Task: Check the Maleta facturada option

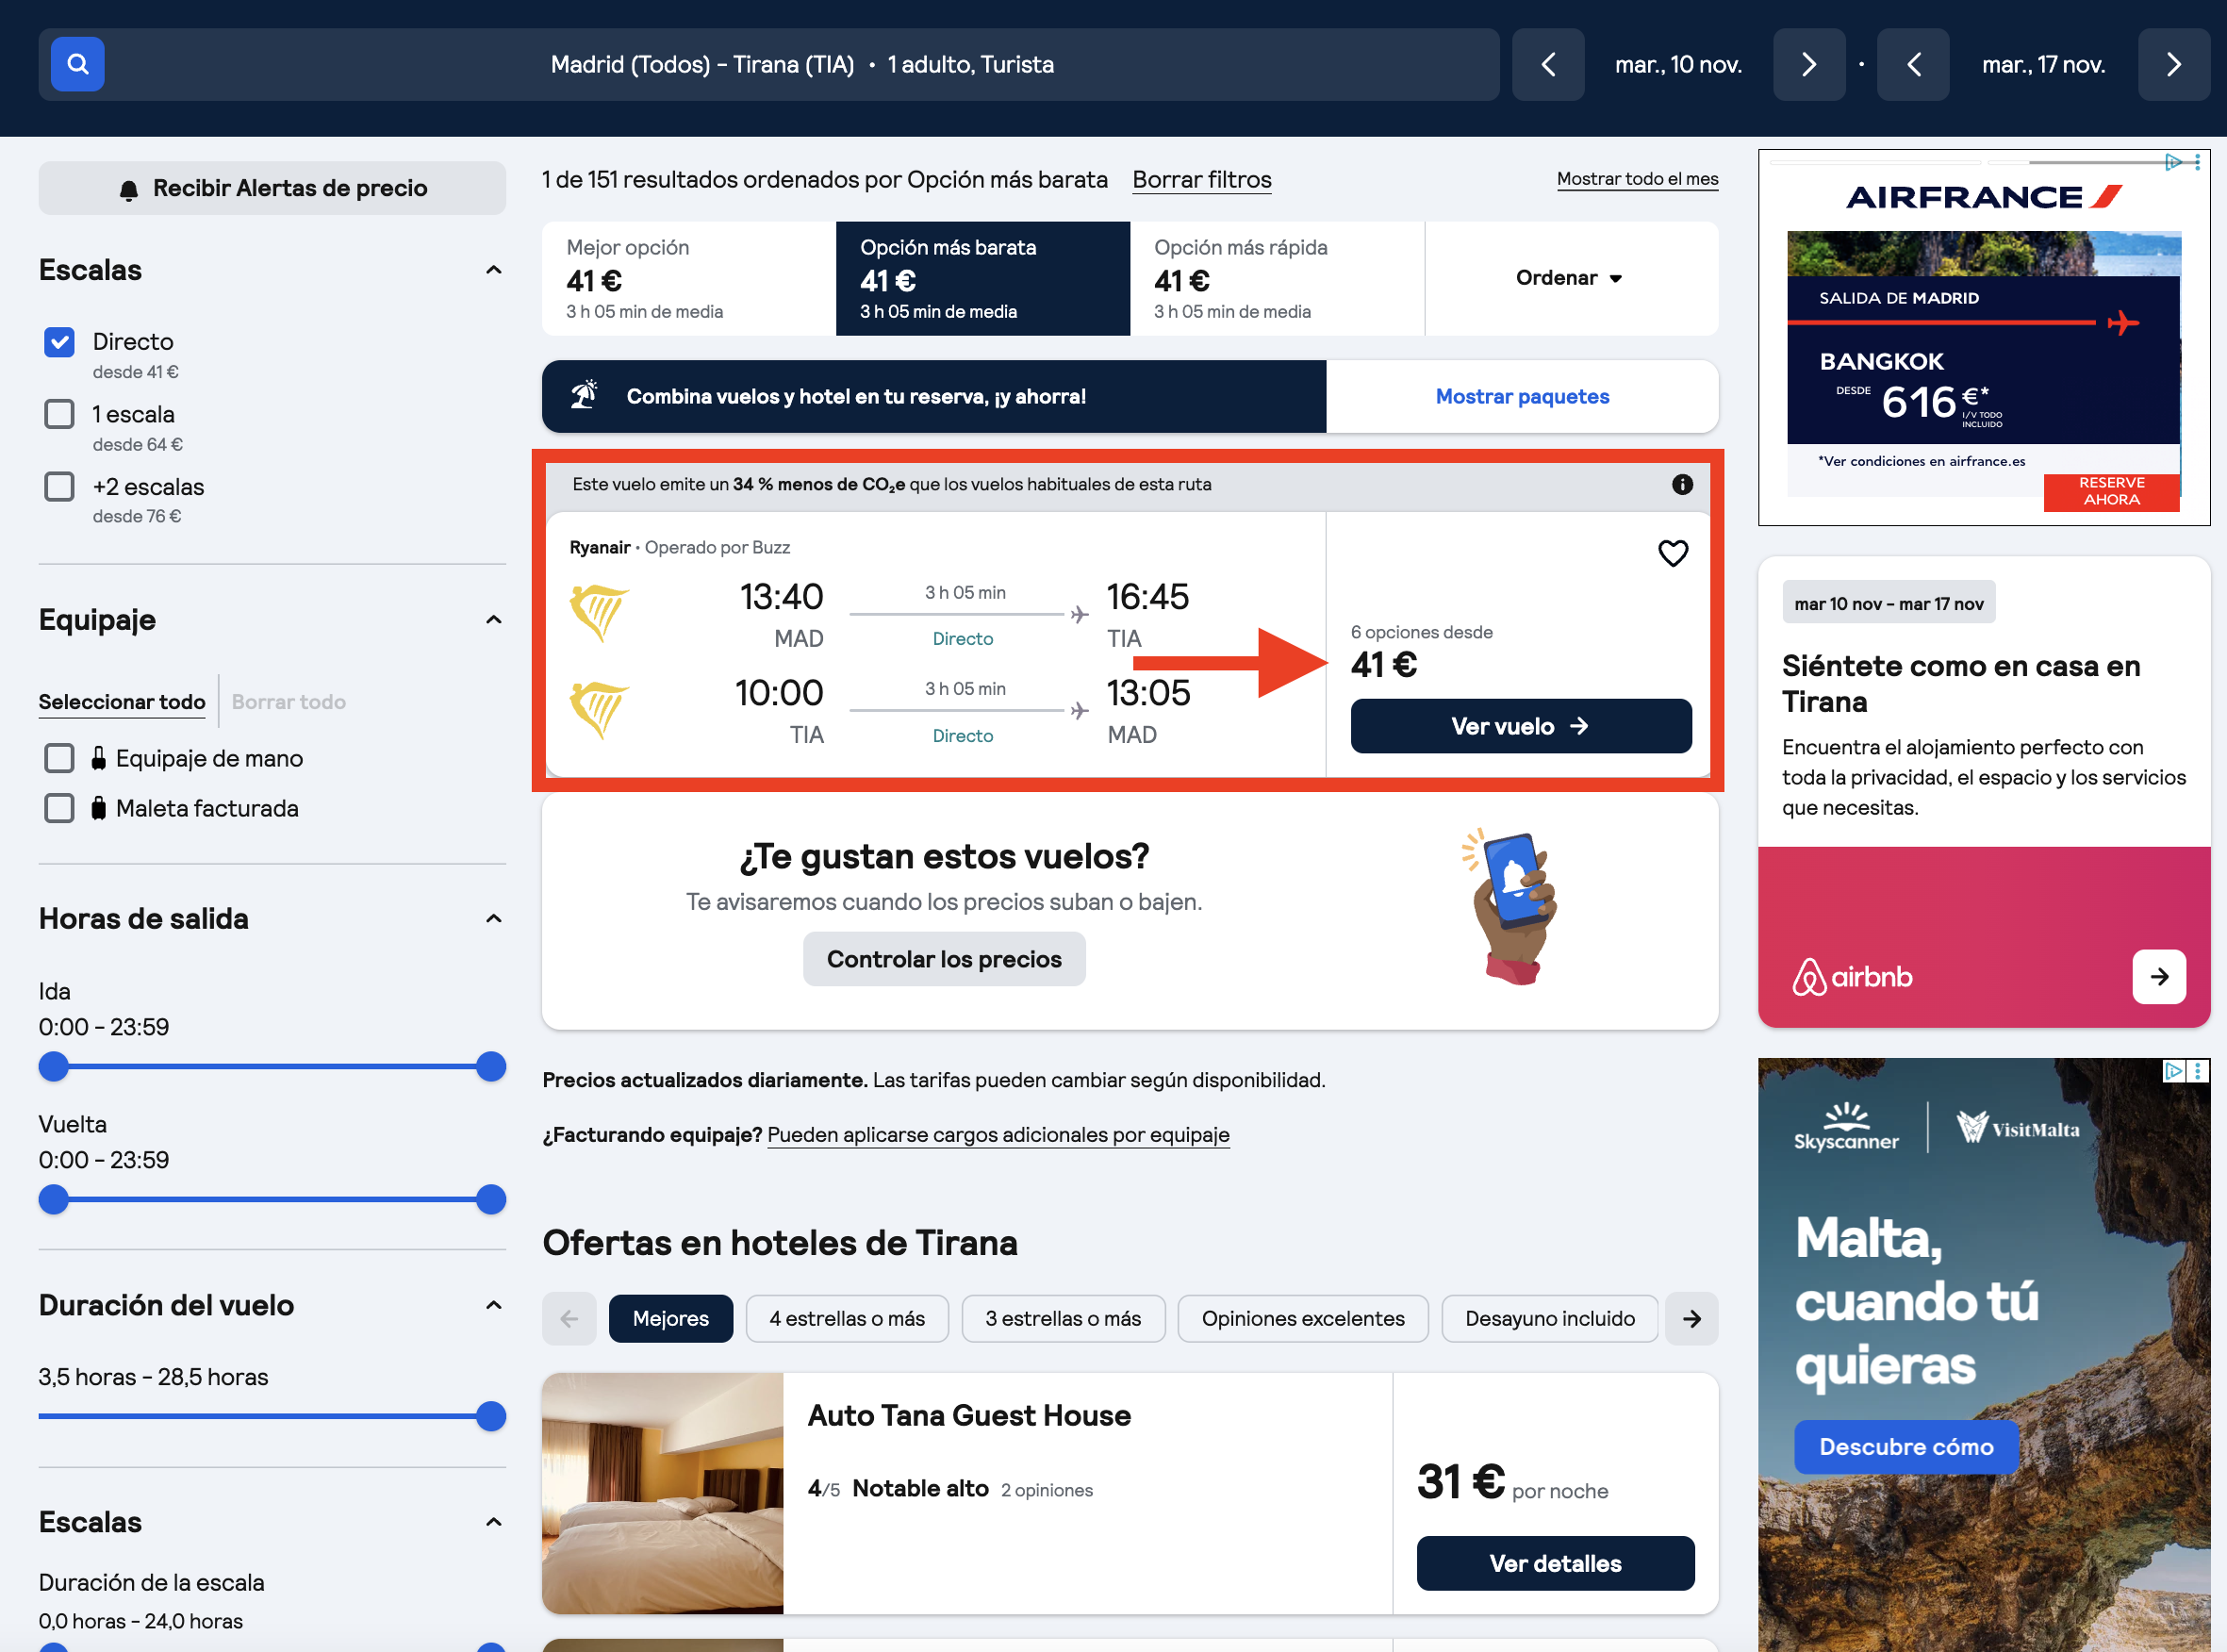Action: pos(59,808)
